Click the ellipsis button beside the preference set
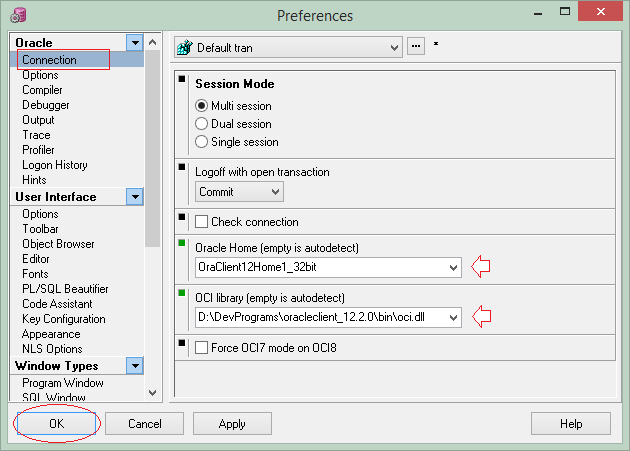Viewport: 630px width, 451px height. (x=416, y=46)
